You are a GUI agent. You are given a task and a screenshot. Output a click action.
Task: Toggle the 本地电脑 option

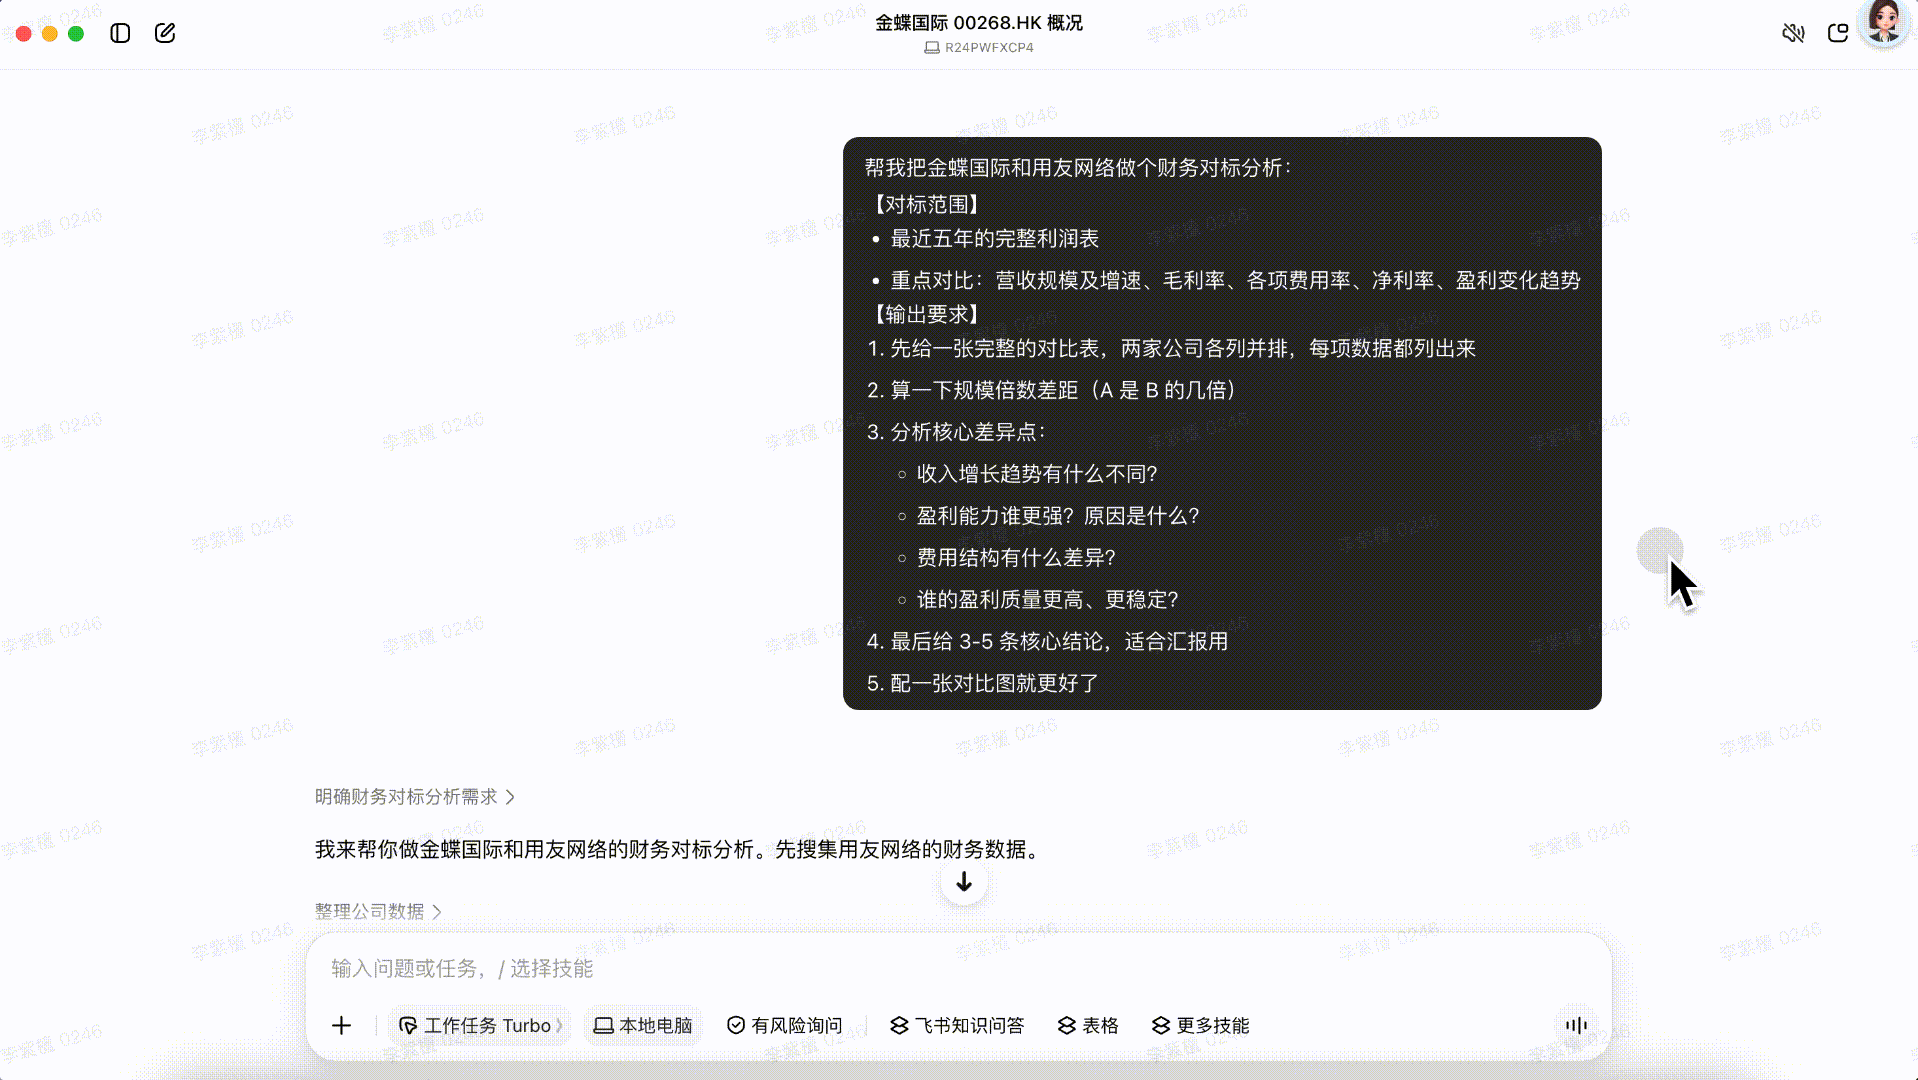643,1025
